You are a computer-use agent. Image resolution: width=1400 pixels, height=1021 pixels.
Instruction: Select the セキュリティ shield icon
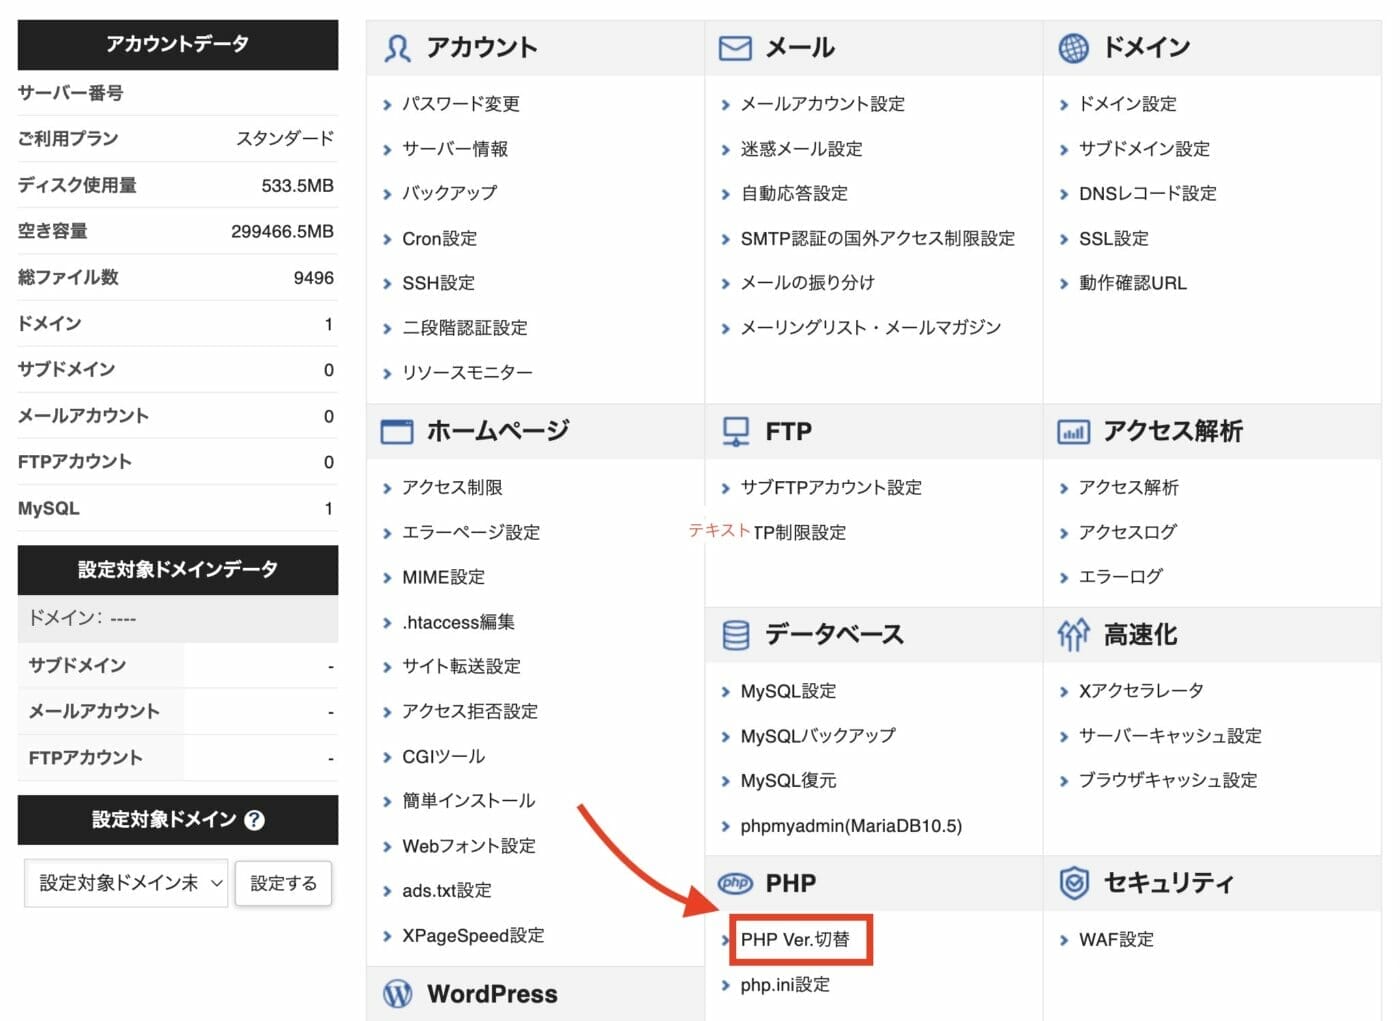(1073, 883)
